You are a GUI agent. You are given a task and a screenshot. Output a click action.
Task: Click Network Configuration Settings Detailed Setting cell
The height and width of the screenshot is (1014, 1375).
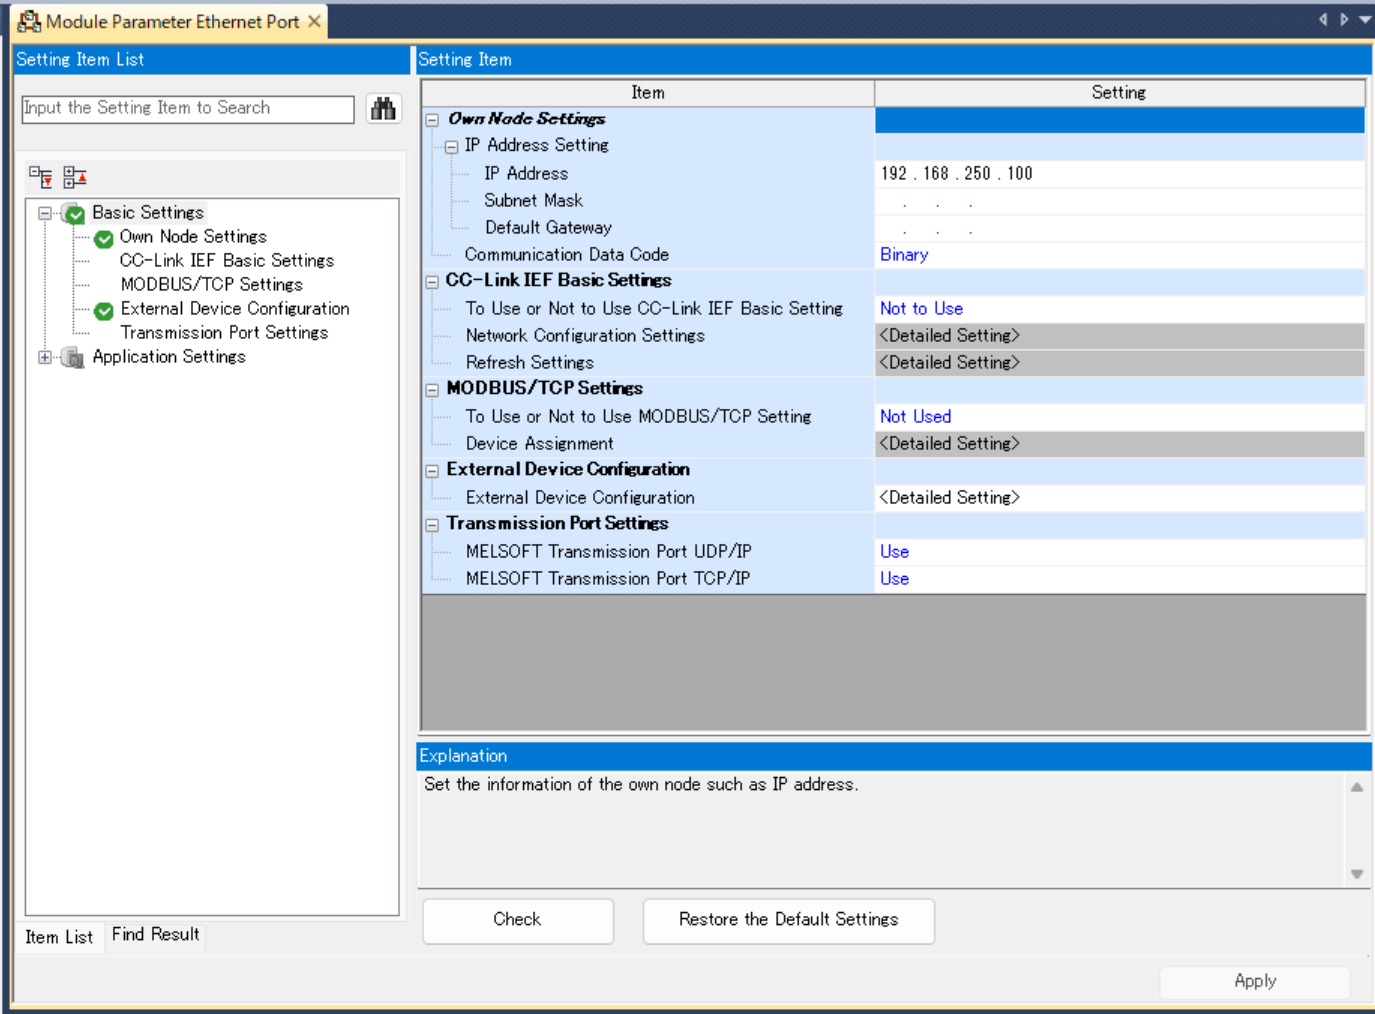(x=1120, y=336)
